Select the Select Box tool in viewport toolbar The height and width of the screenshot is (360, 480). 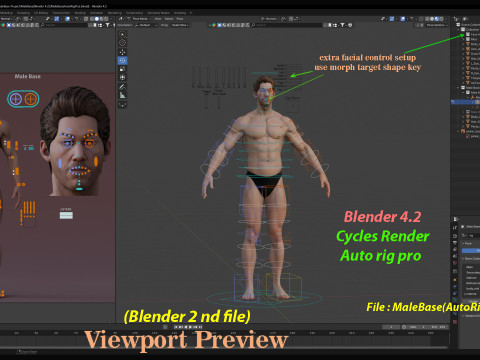tap(123, 34)
